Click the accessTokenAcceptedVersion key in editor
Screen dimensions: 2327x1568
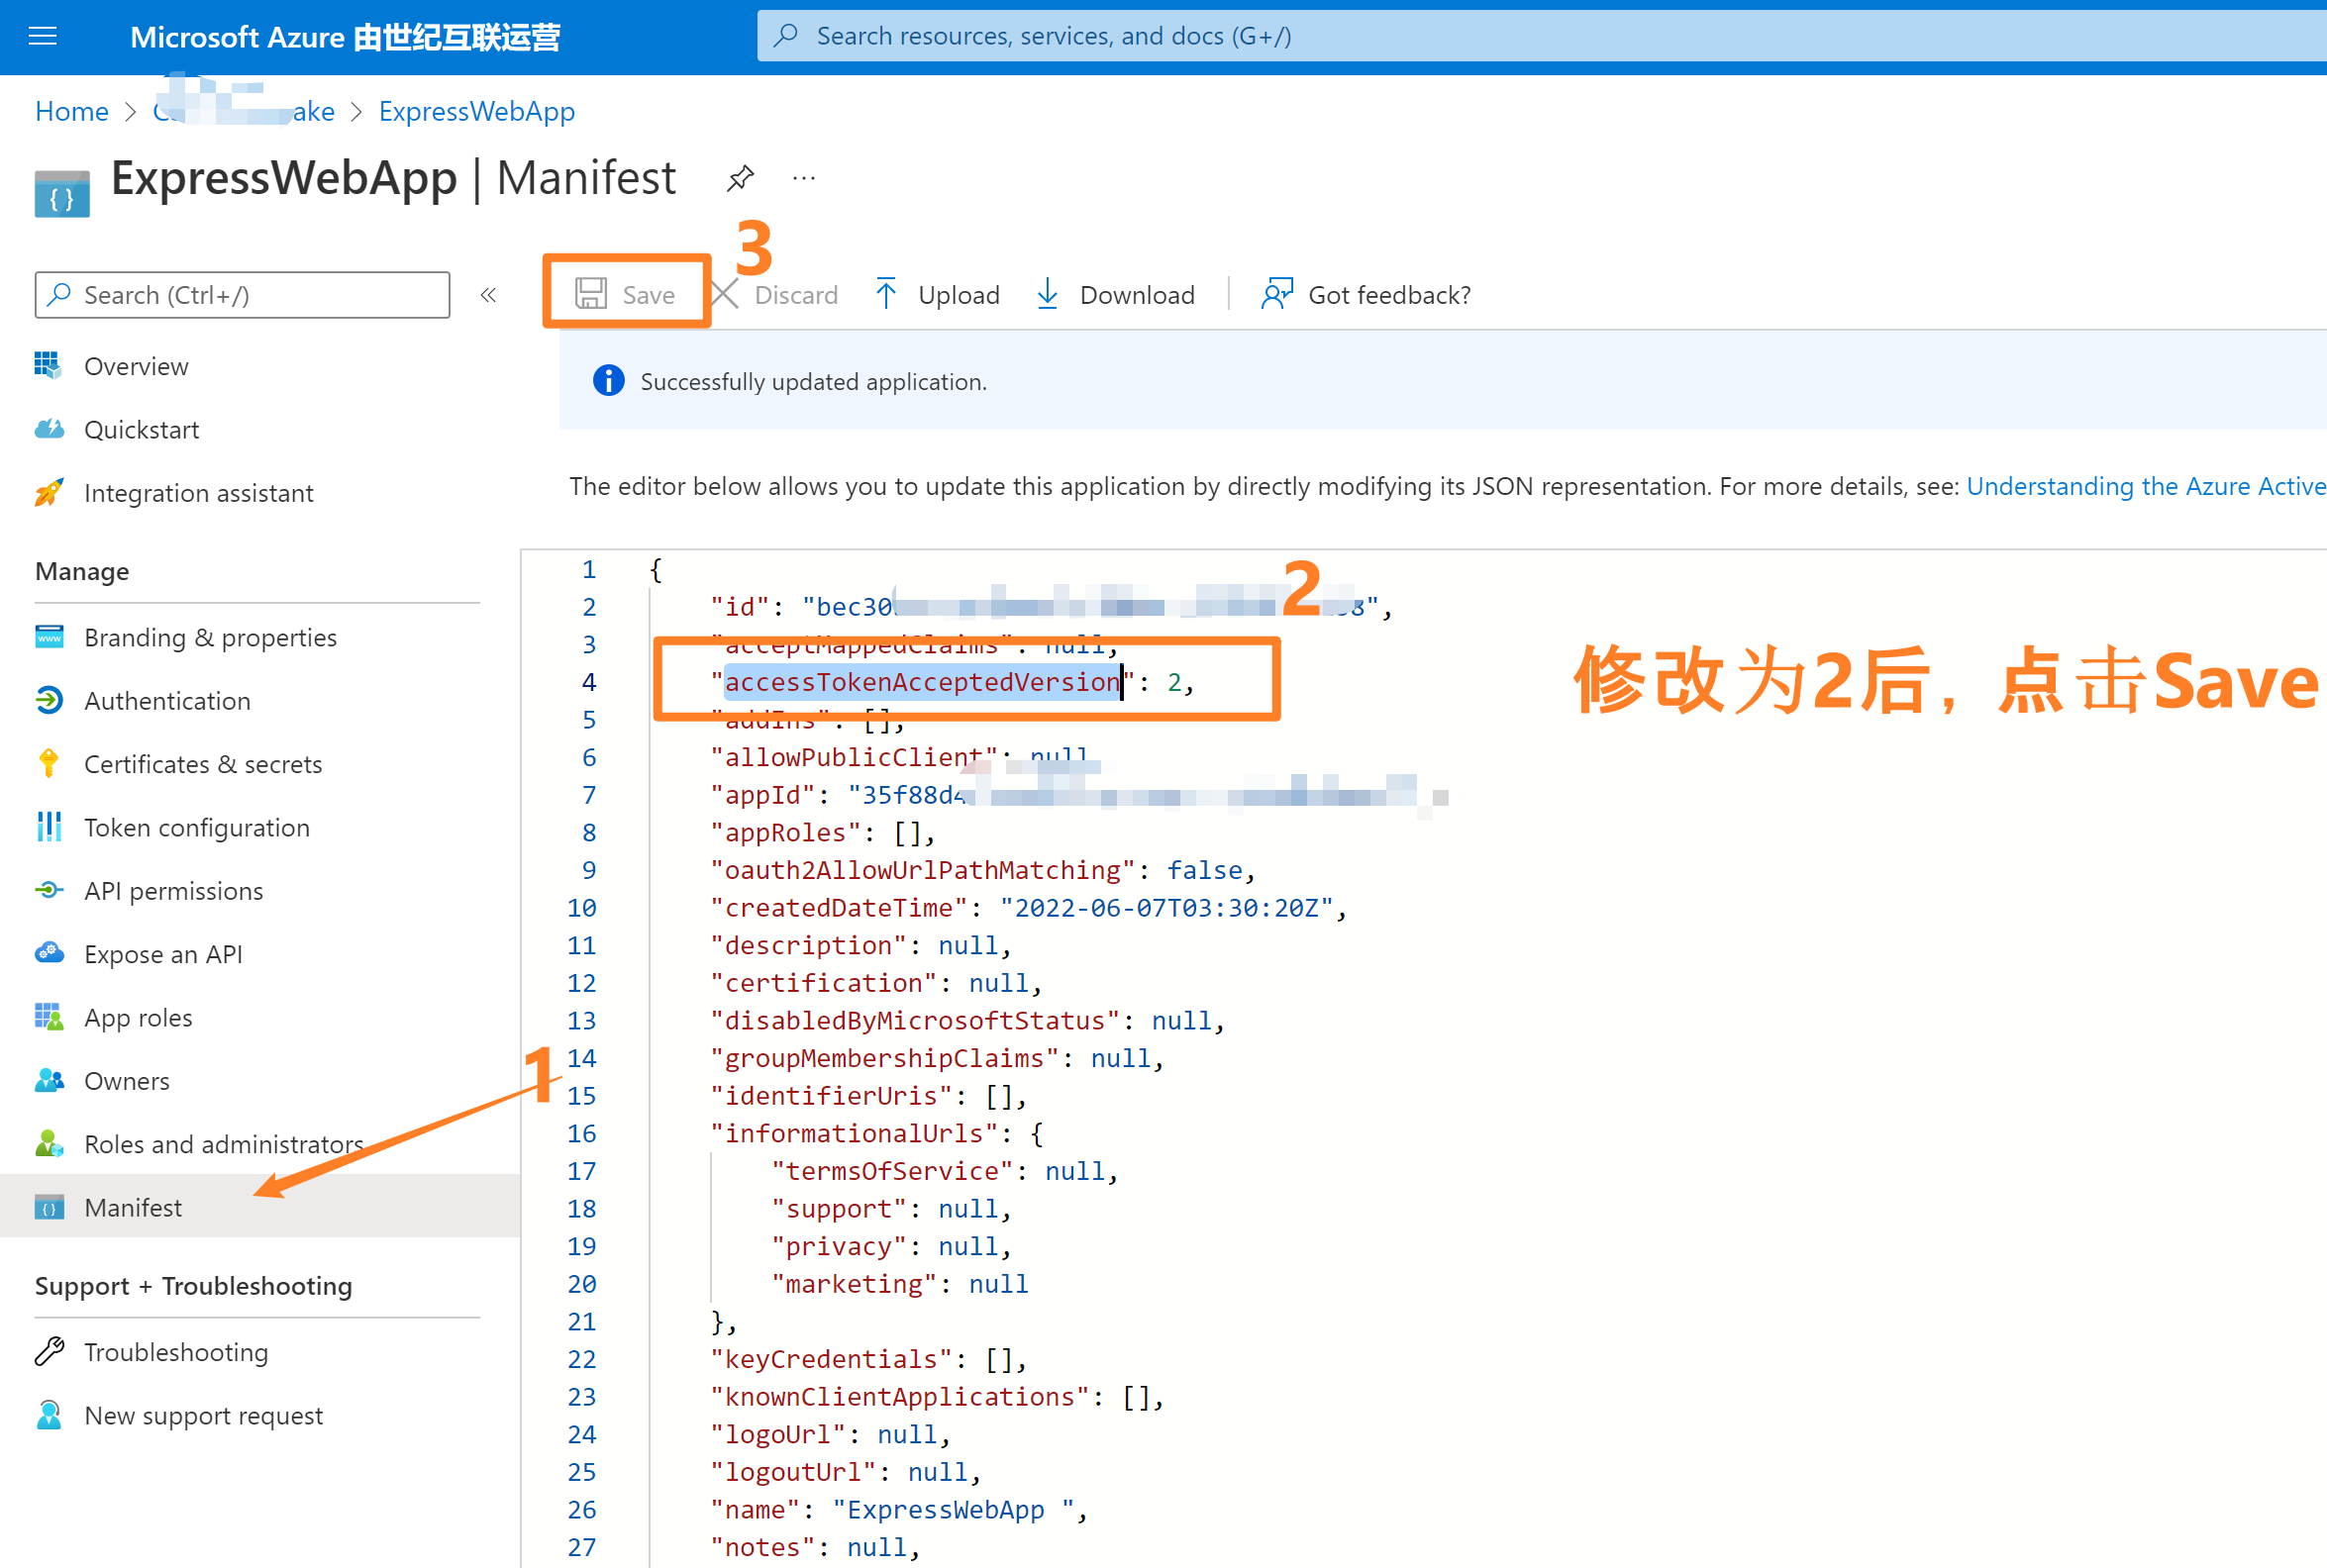coord(922,682)
